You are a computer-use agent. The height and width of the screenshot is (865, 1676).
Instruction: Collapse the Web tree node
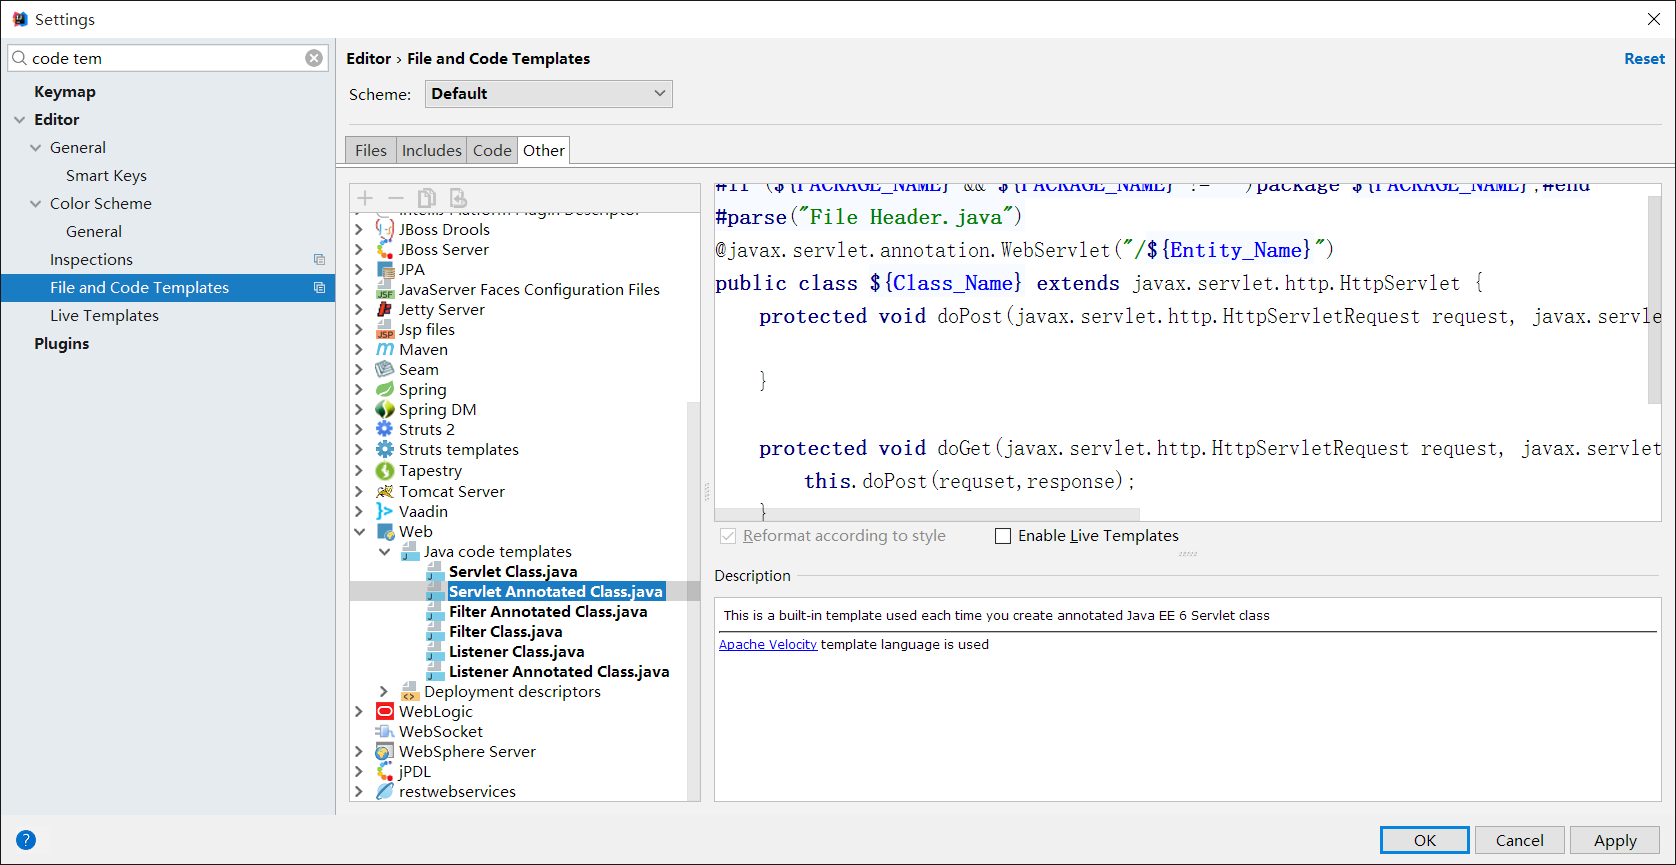click(360, 531)
